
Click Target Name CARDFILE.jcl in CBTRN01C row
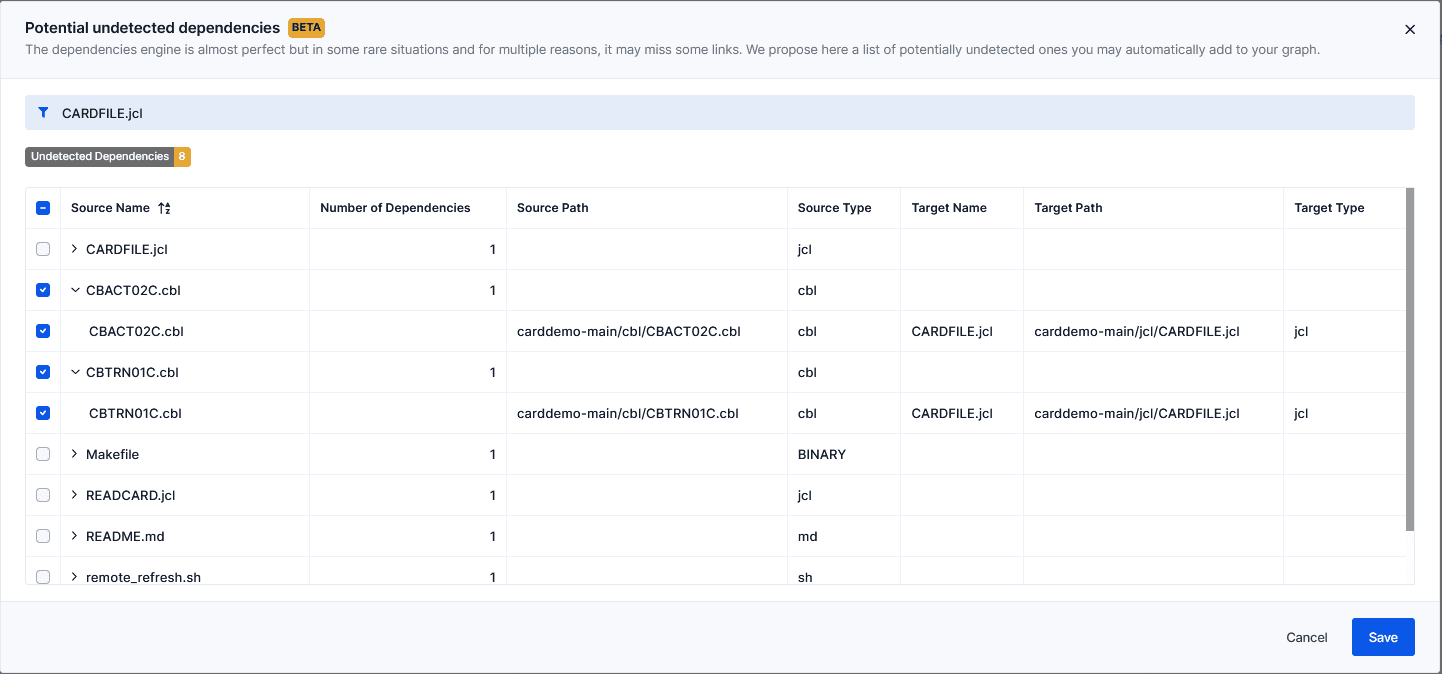[x=952, y=413]
